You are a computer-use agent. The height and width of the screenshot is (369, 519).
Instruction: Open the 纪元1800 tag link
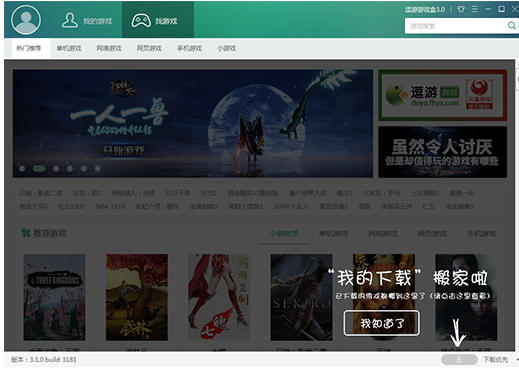coord(71,207)
